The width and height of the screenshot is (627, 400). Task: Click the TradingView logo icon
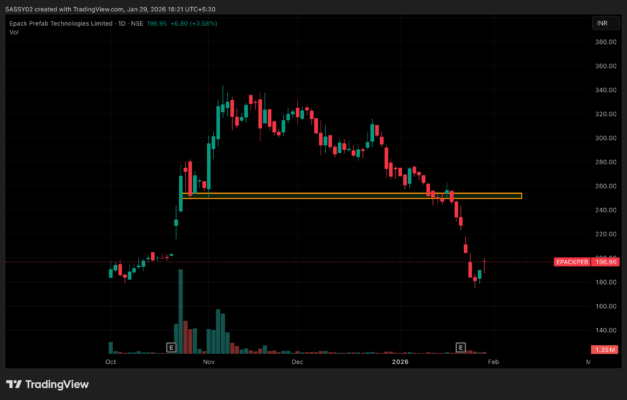(x=13, y=384)
